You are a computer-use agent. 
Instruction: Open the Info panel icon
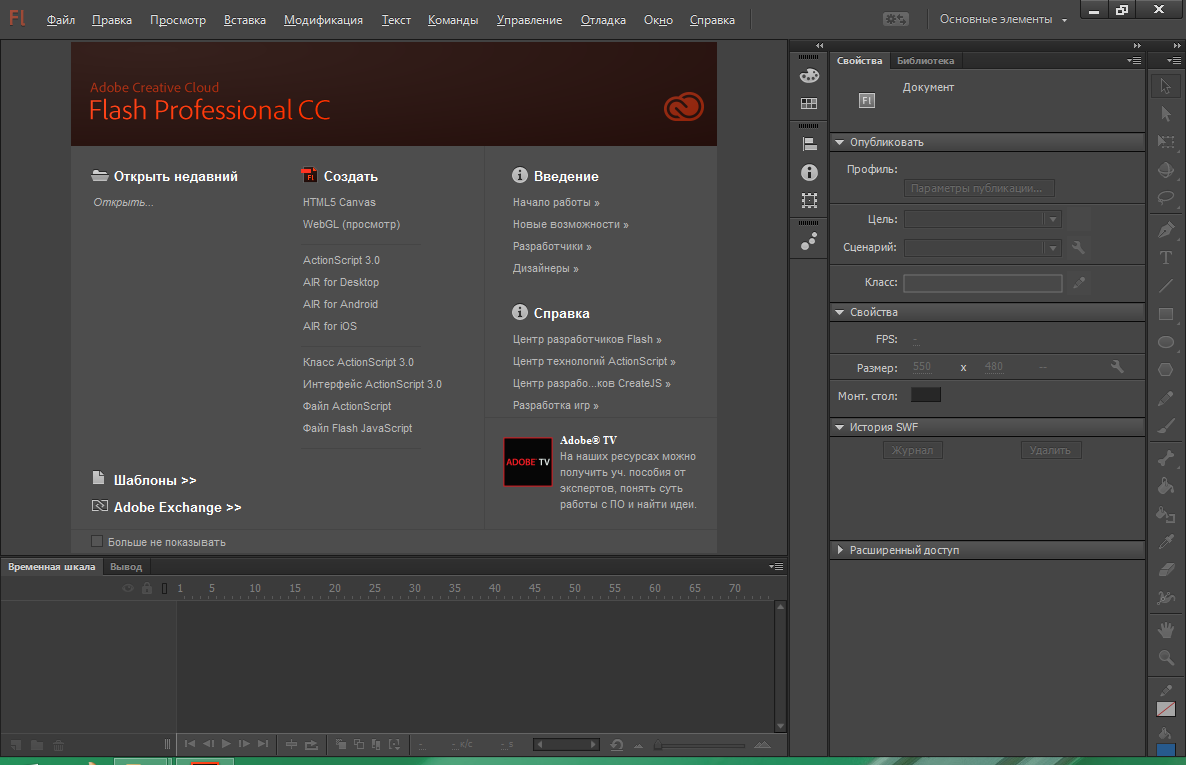809,173
